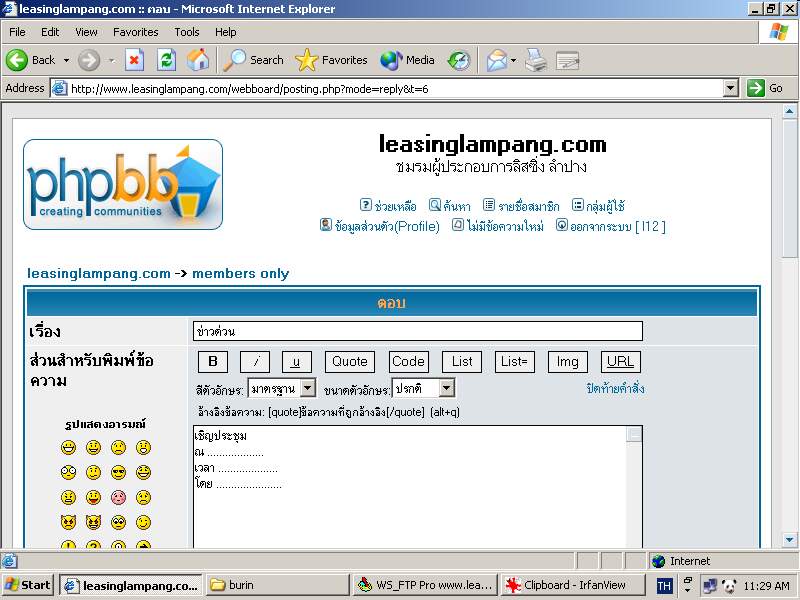Follow the members only forum link

(x=240, y=273)
